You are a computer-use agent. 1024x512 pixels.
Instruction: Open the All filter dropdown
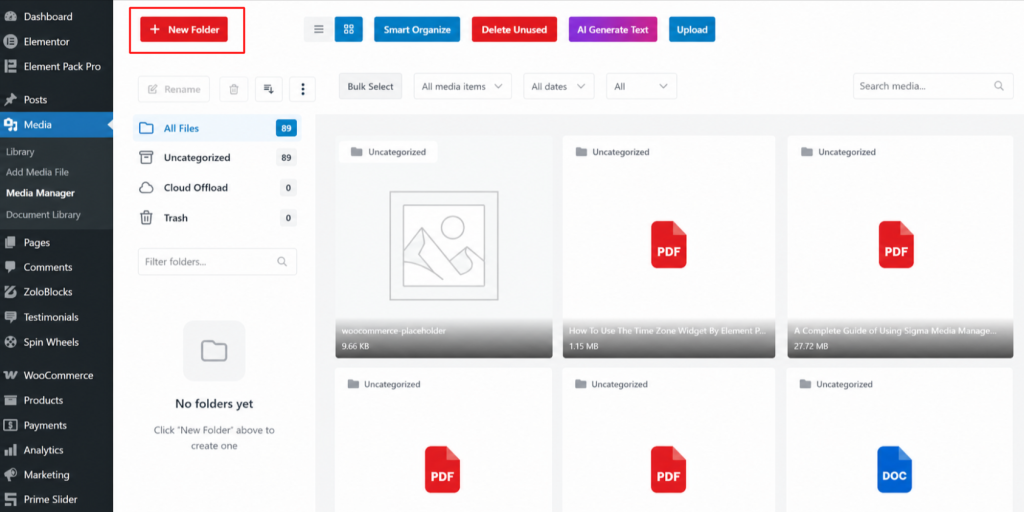coord(641,86)
